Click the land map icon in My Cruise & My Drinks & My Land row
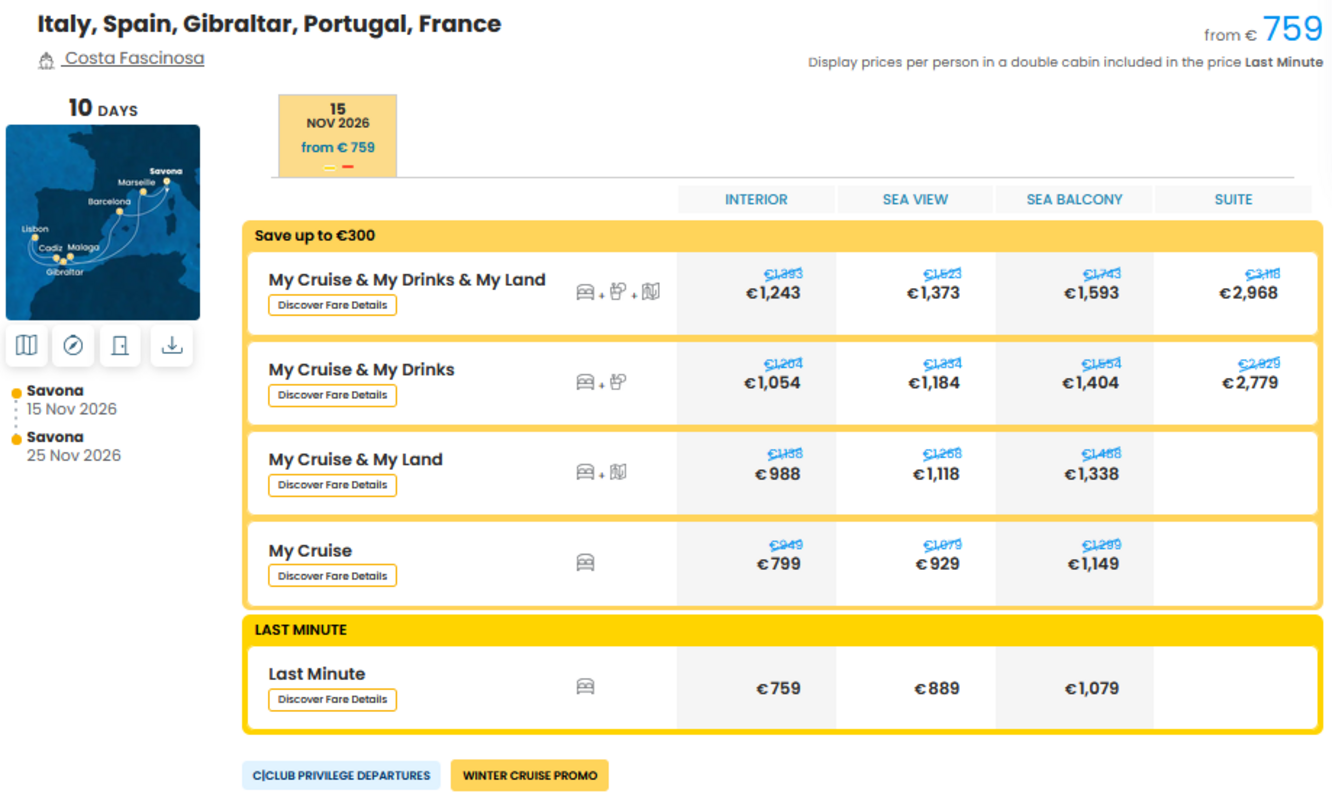This screenshot has height=800, width=1332. (x=651, y=291)
